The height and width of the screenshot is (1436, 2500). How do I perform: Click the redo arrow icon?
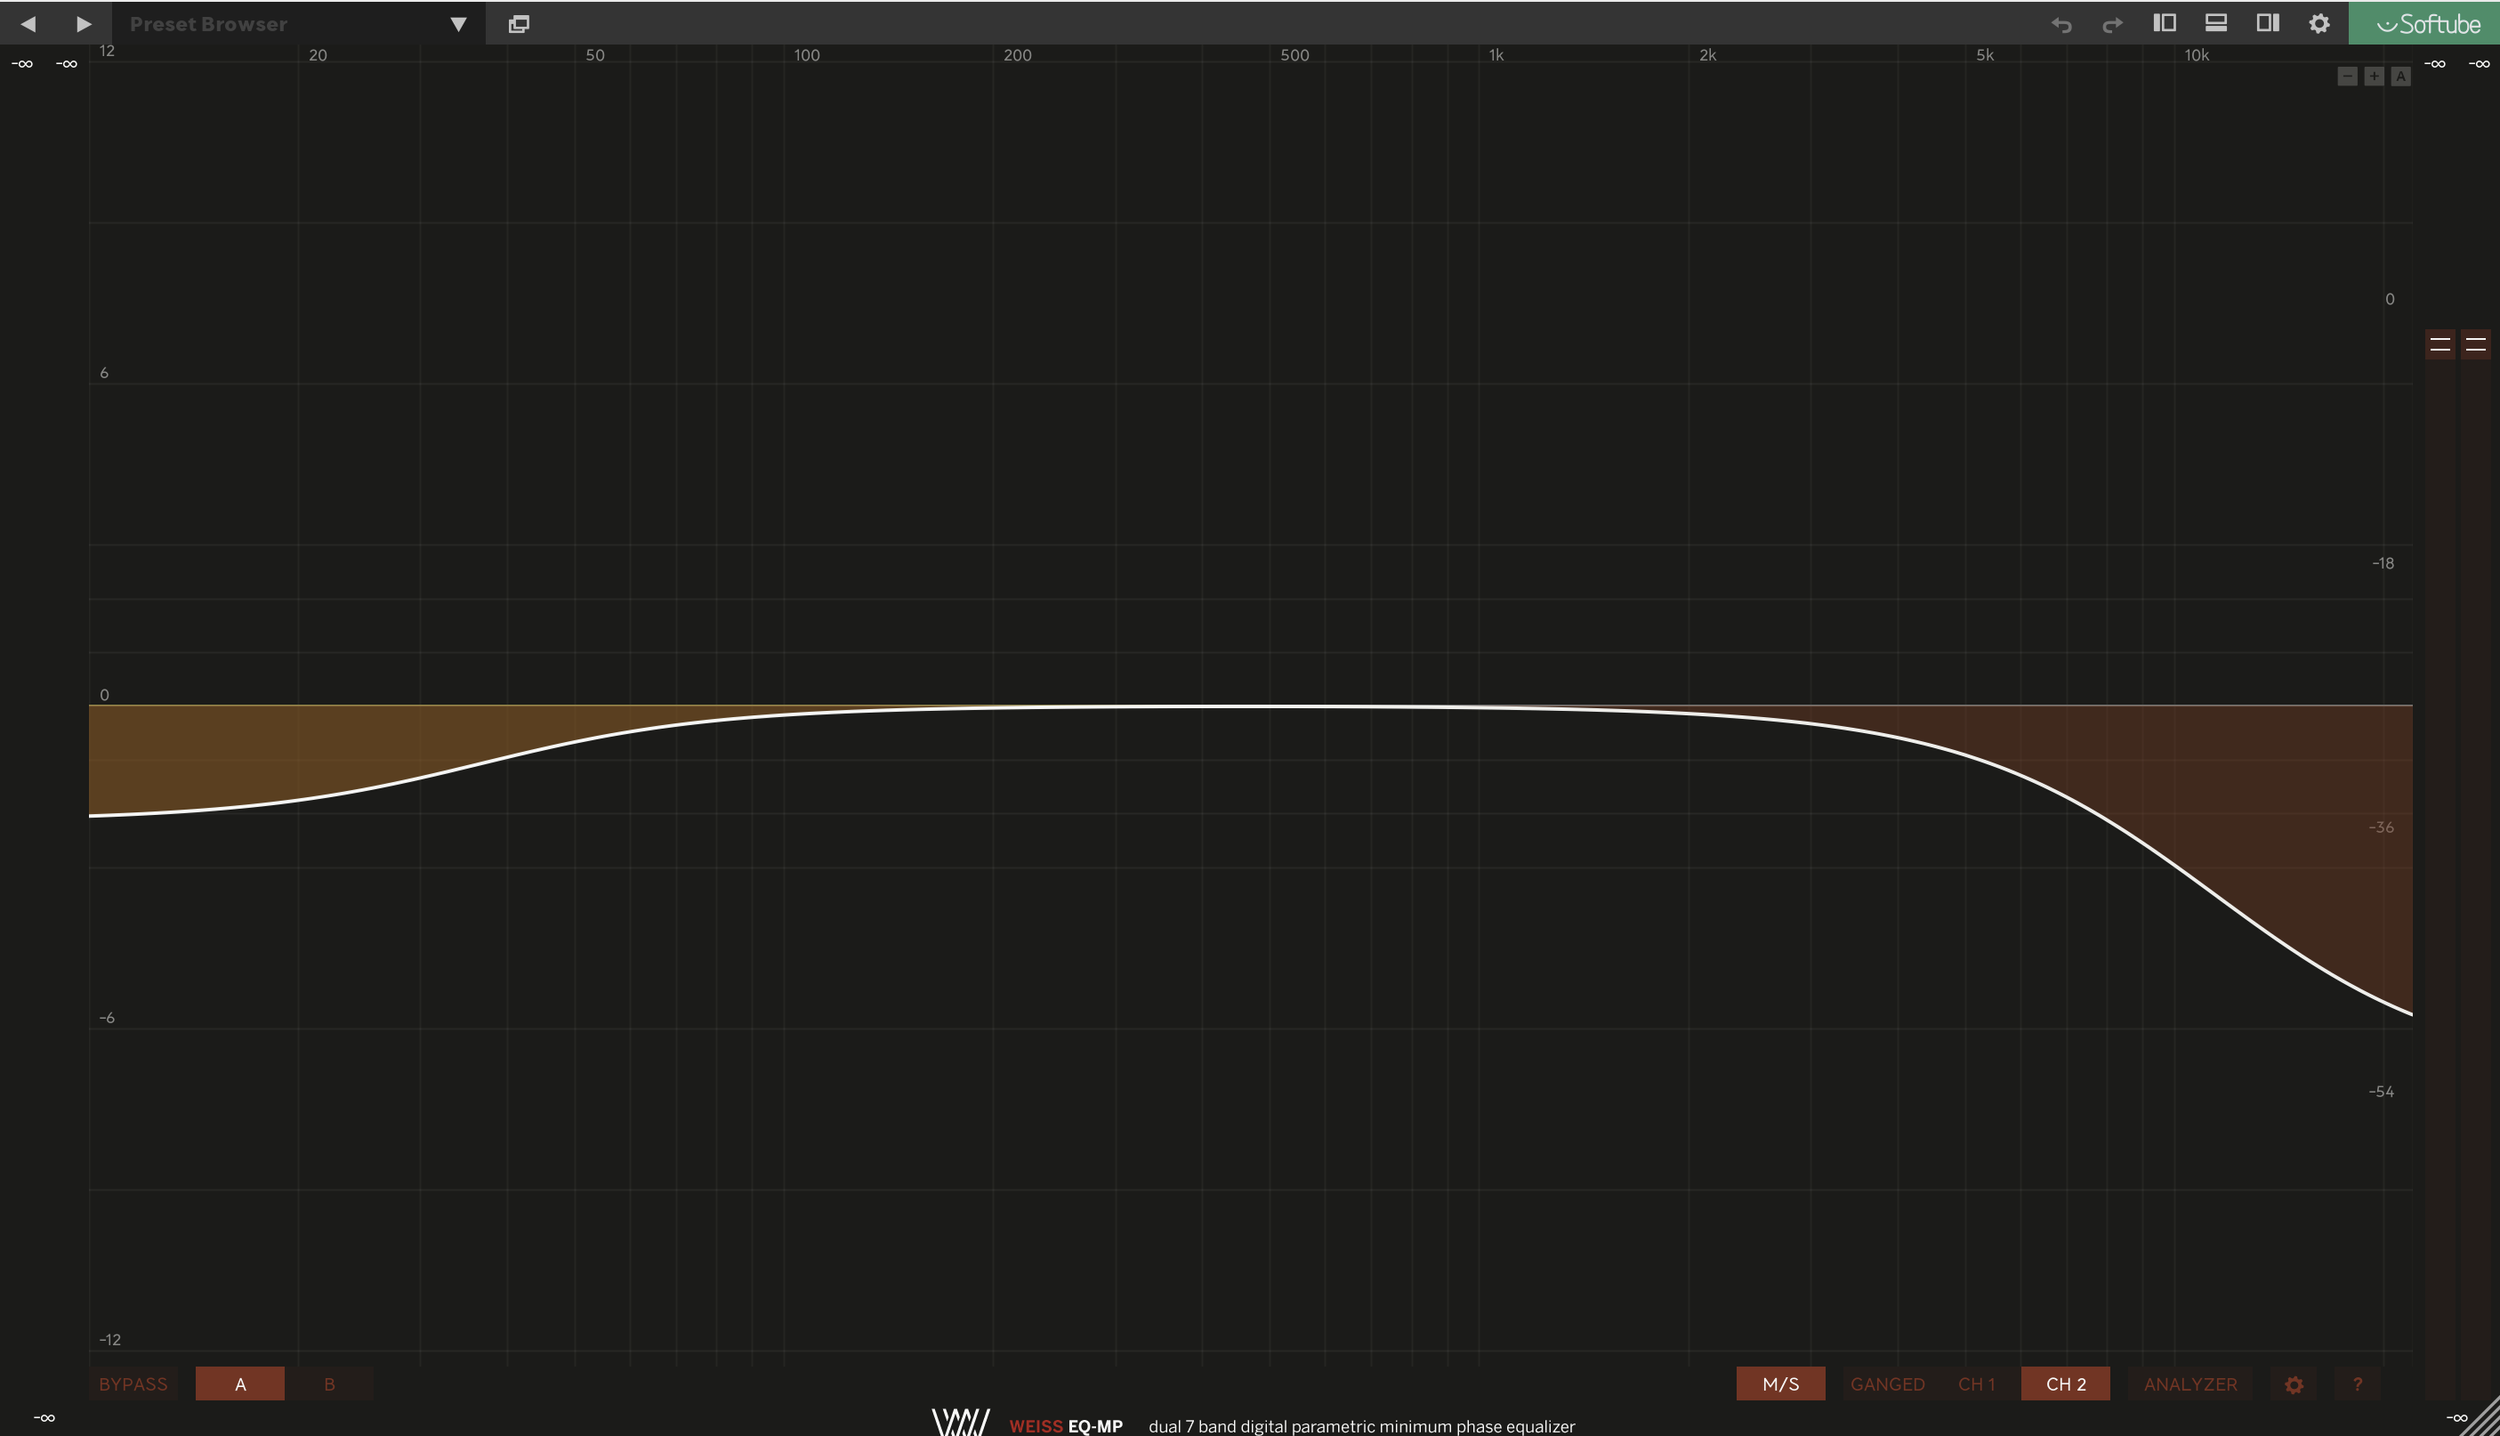2112,24
